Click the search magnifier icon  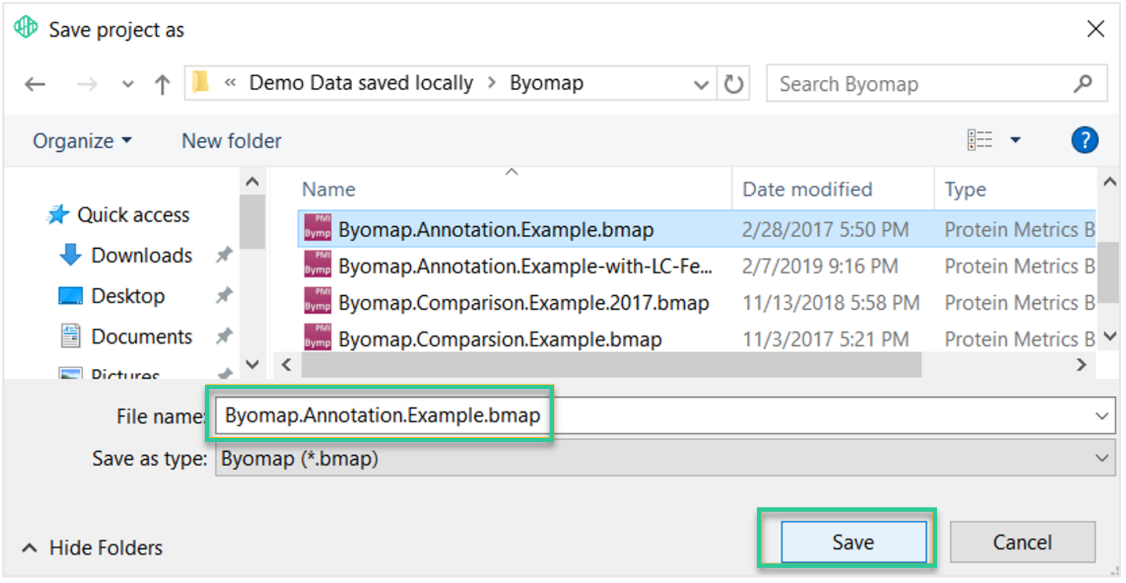pos(1082,84)
